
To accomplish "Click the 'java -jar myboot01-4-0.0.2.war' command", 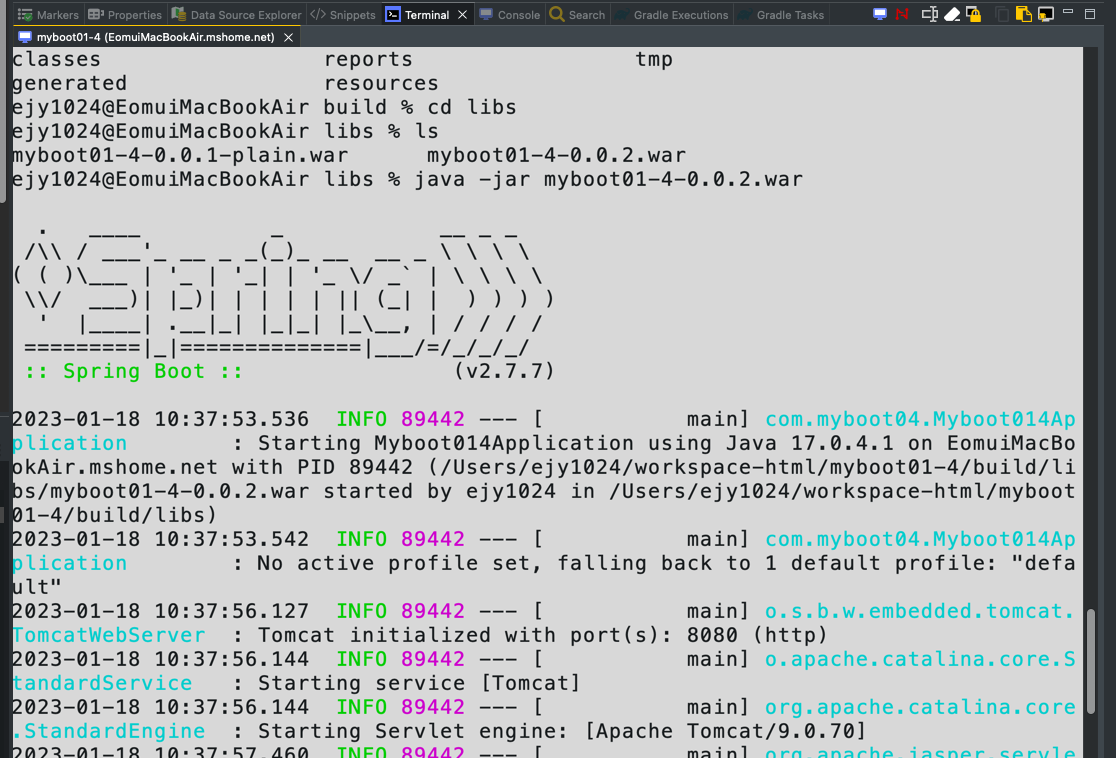I will tap(609, 179).
